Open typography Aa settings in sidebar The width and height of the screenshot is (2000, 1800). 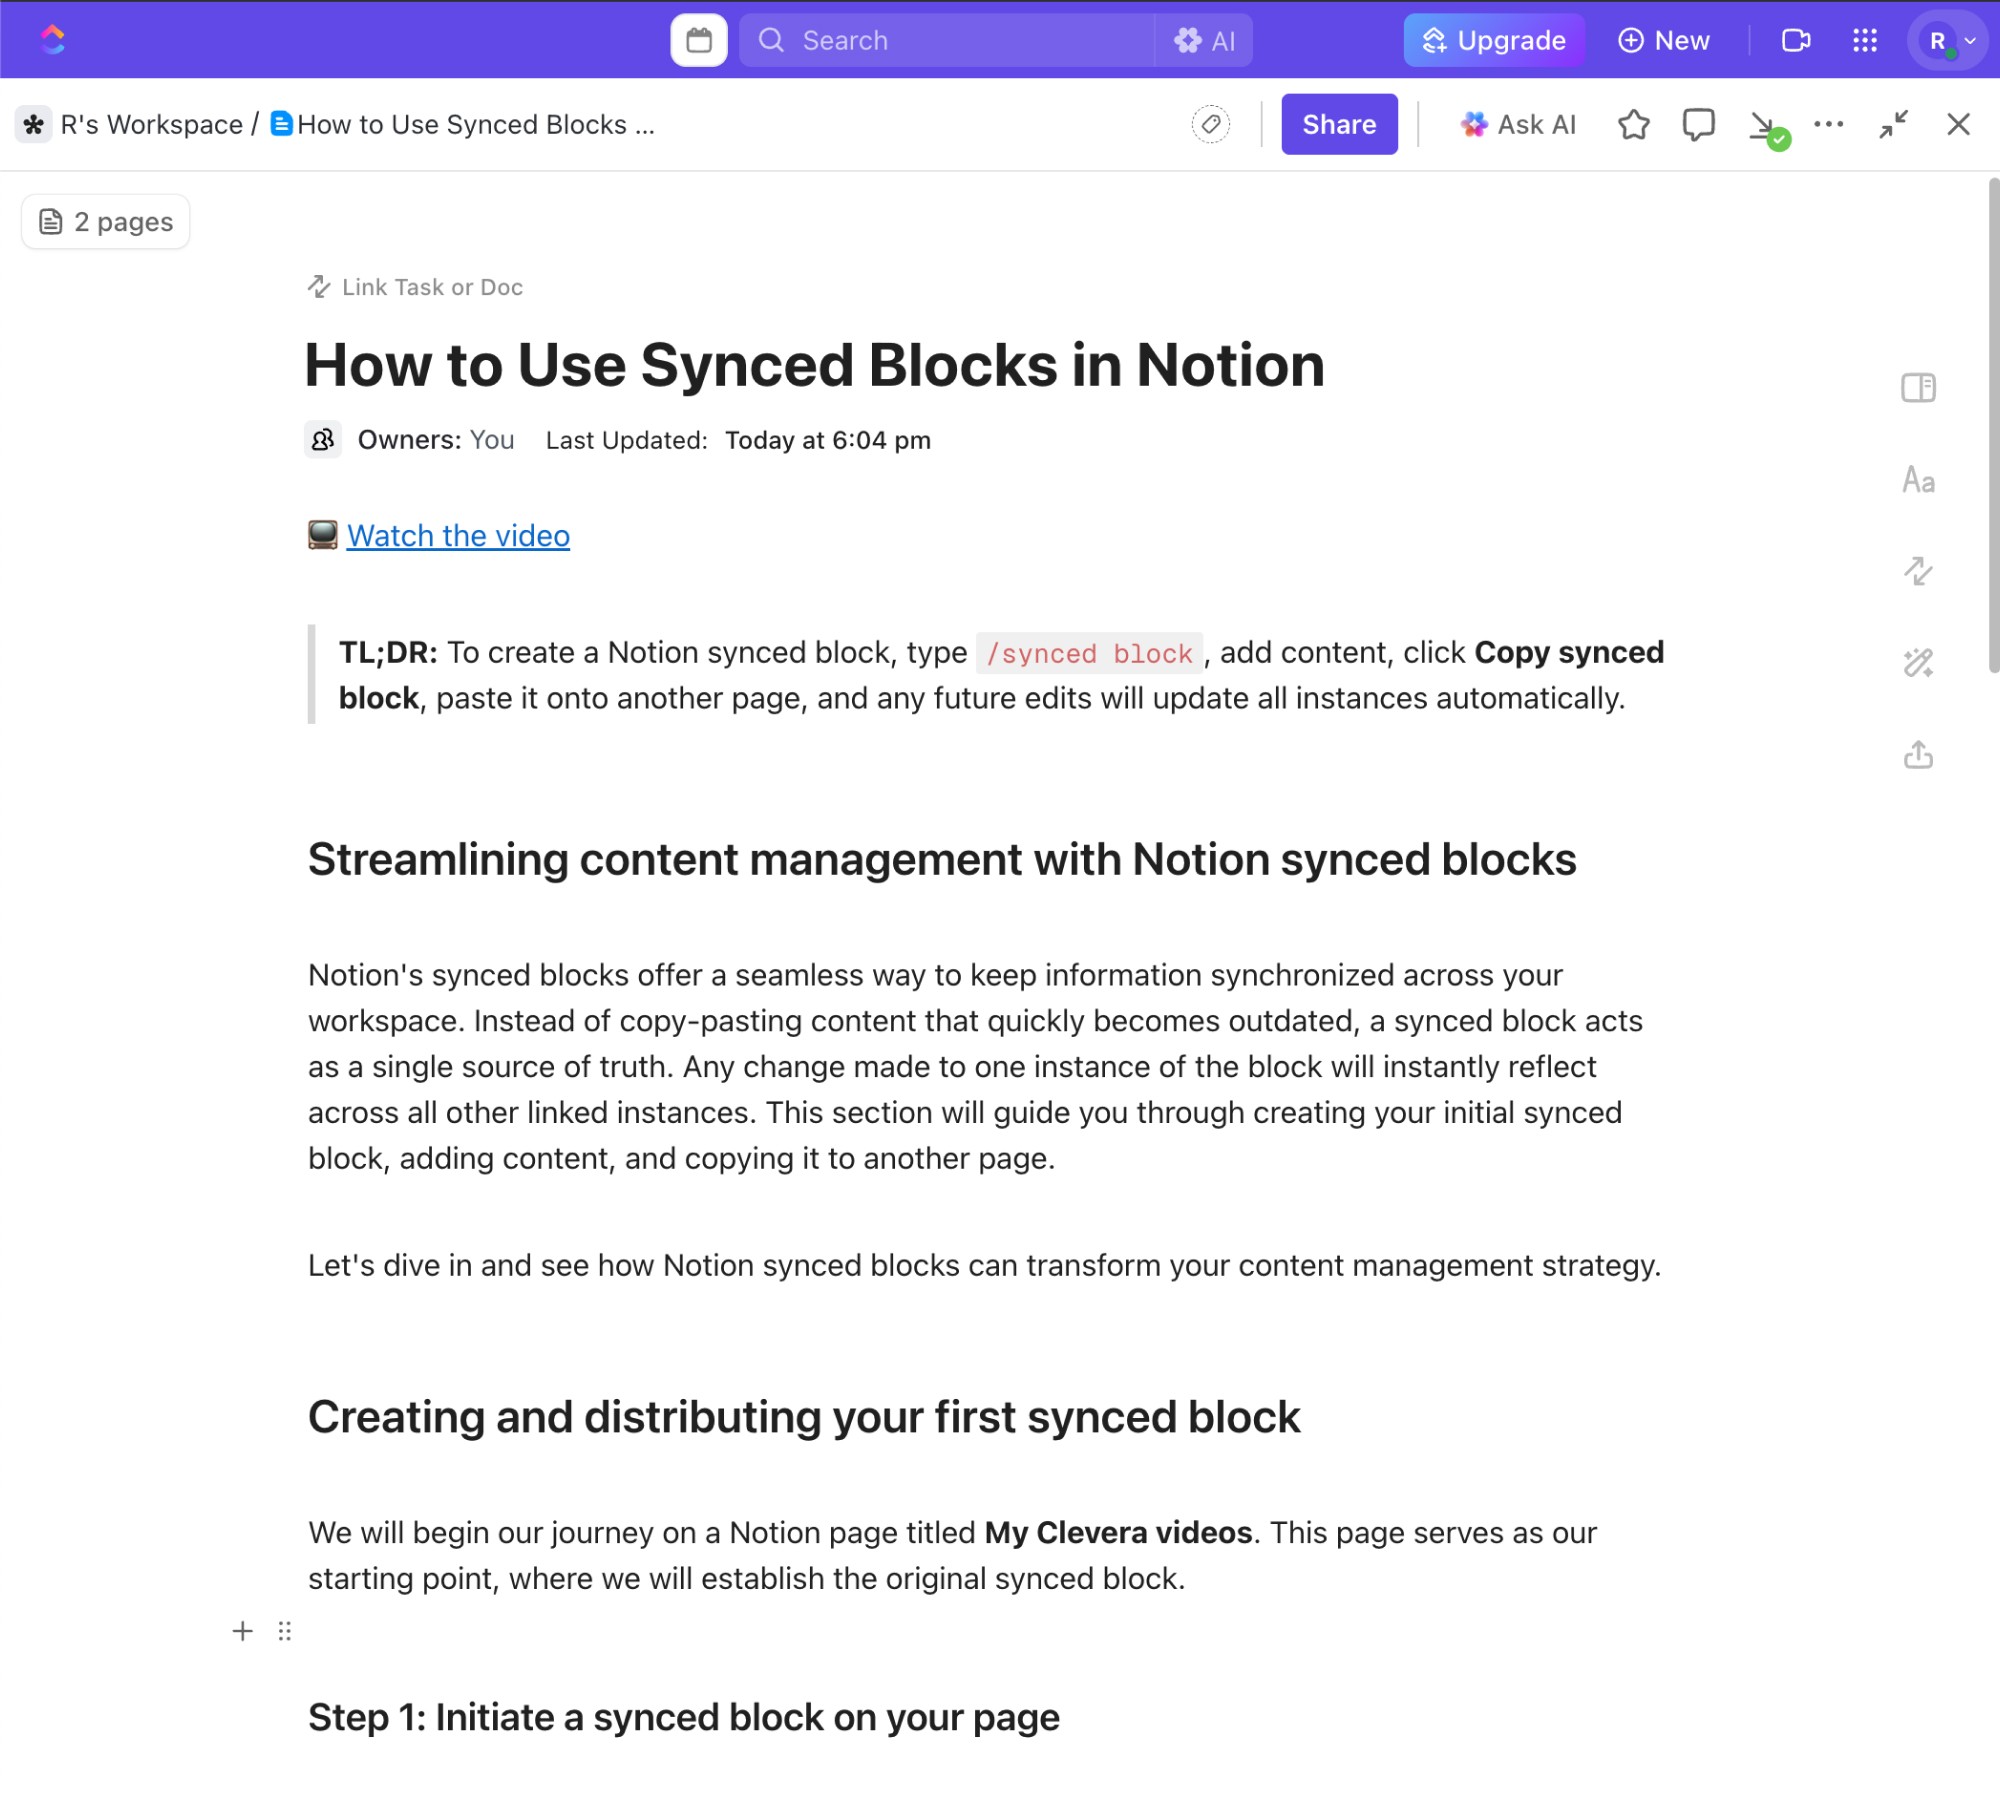[x=1917, y=480]
